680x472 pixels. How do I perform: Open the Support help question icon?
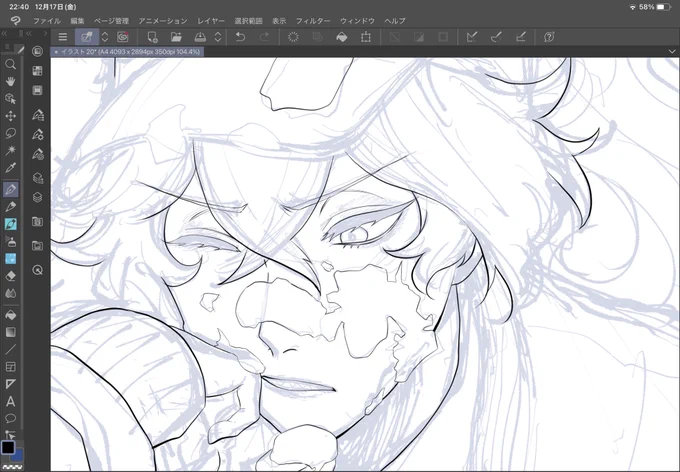549,37
